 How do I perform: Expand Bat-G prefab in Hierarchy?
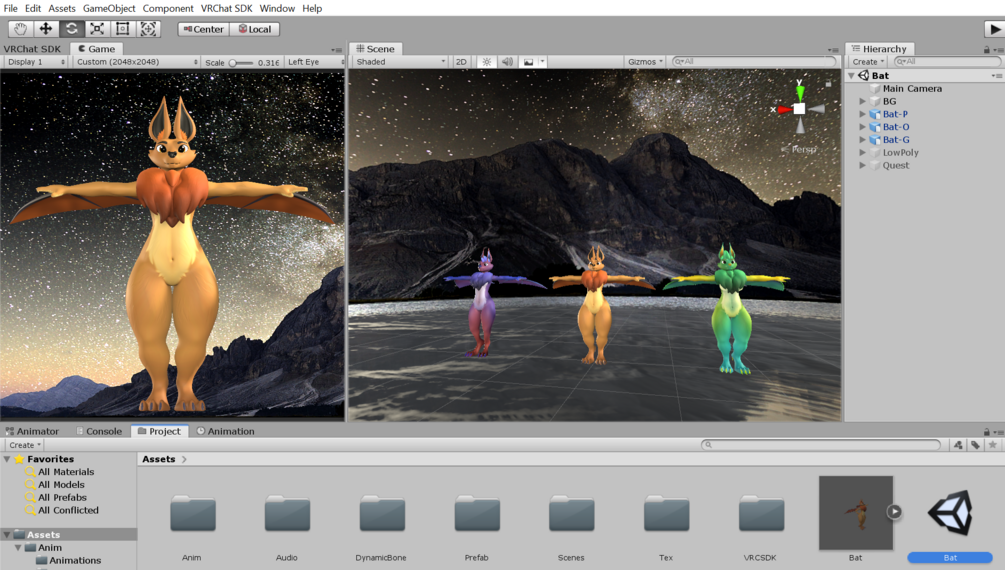863,140
